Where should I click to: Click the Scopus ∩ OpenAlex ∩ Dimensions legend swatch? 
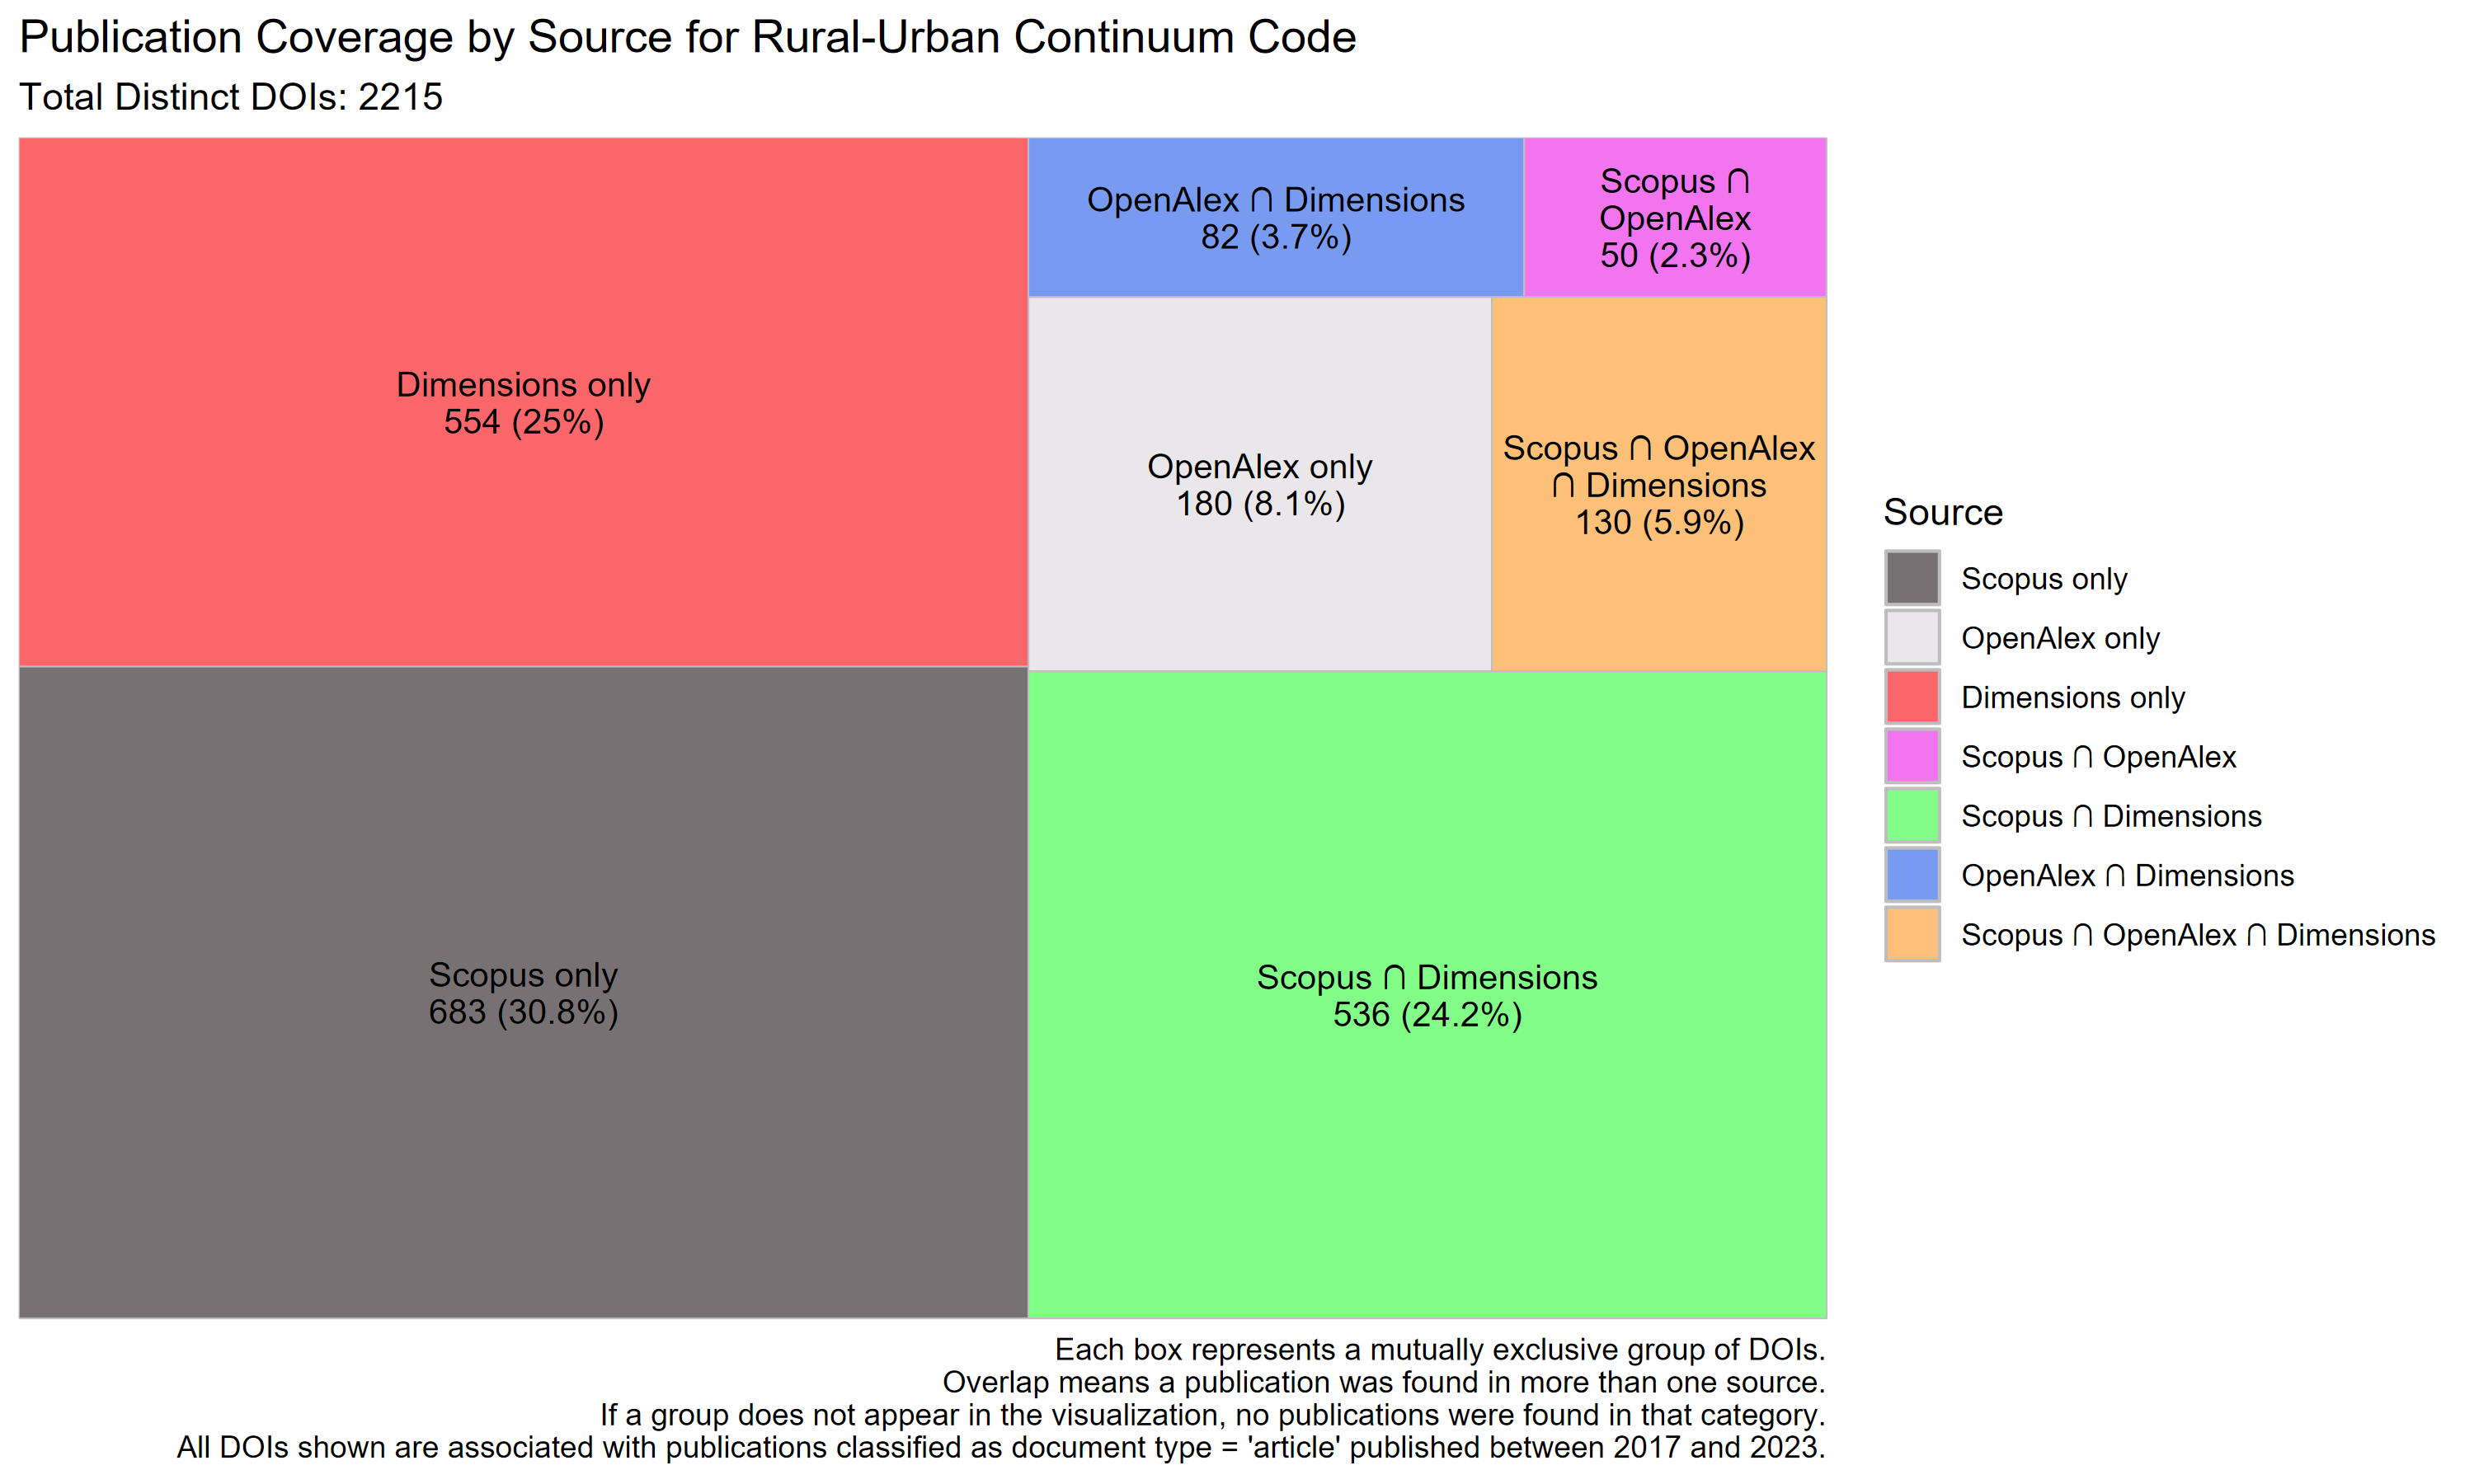(x=1912, y=934)
